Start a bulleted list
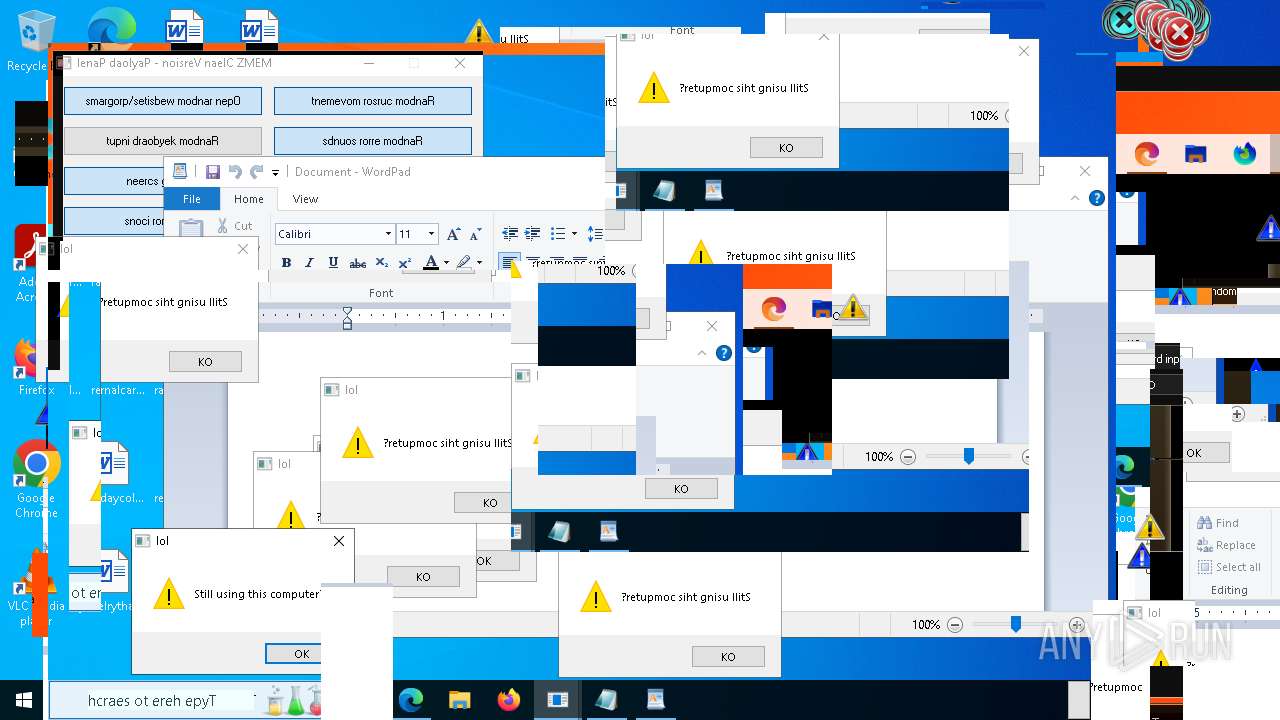 pos(558,234)
